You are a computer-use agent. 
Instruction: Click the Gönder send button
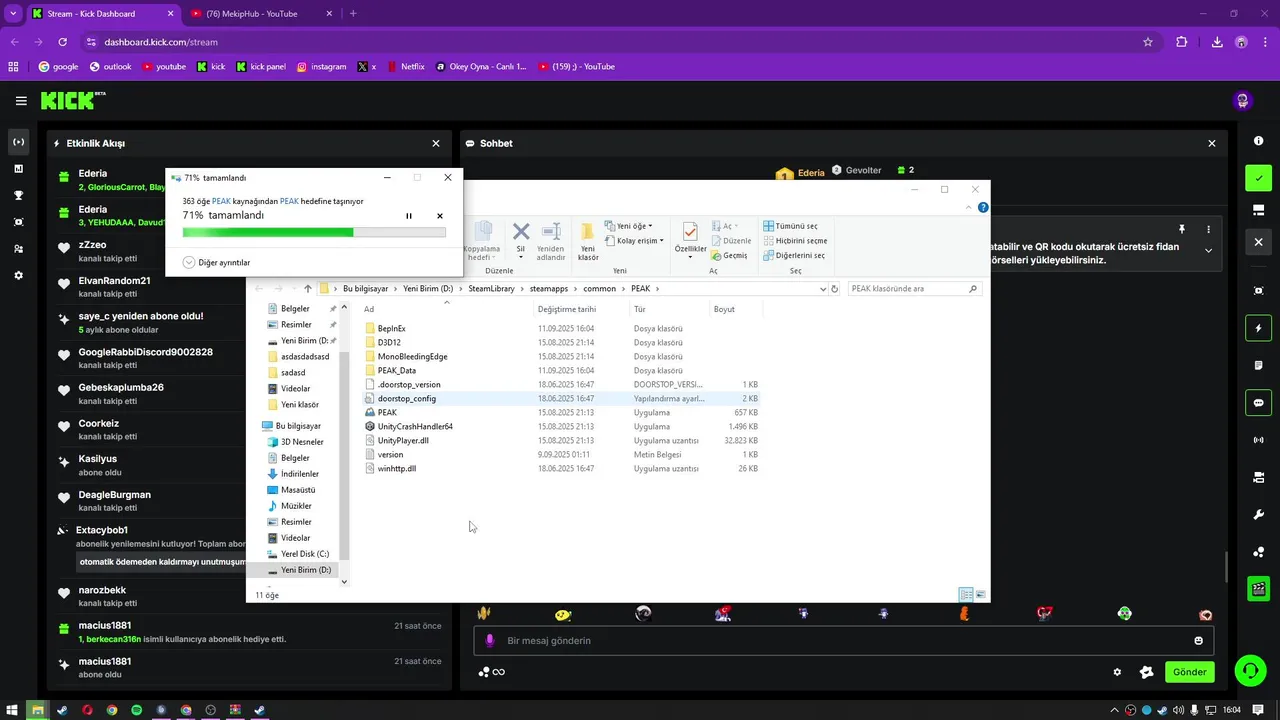point(1190,672)
